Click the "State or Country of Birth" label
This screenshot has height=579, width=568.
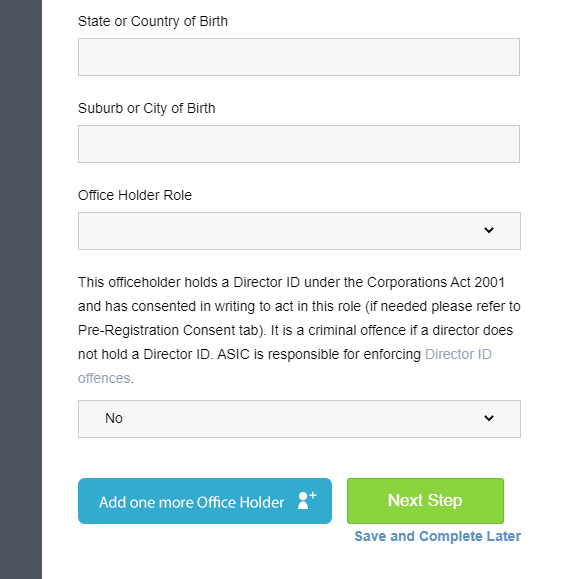pyautogui.click(x=153, y=21)
